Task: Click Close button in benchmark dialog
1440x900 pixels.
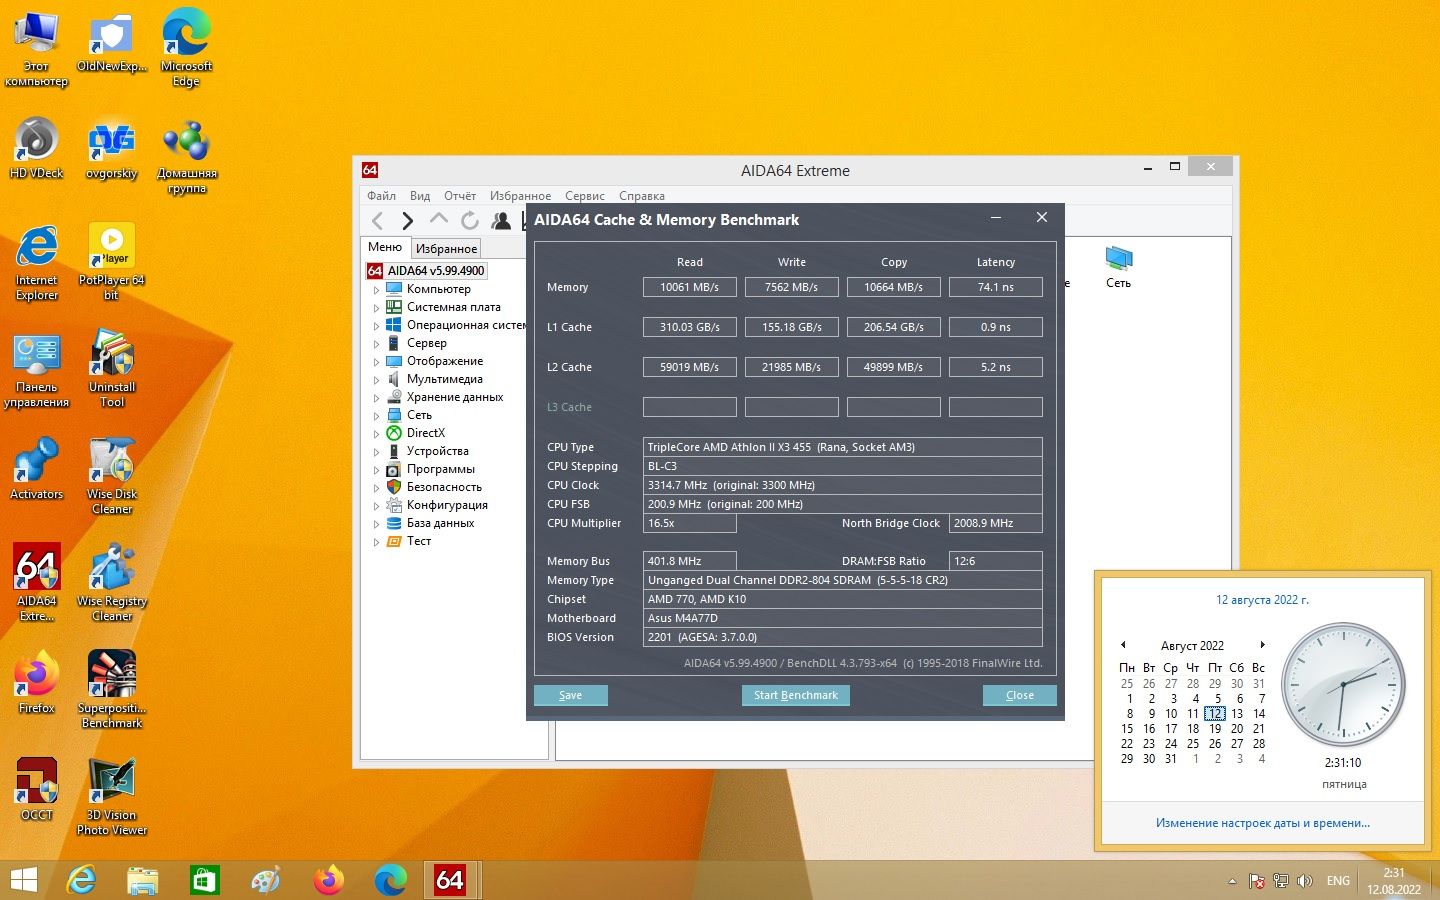Action: click(1019, 695)
